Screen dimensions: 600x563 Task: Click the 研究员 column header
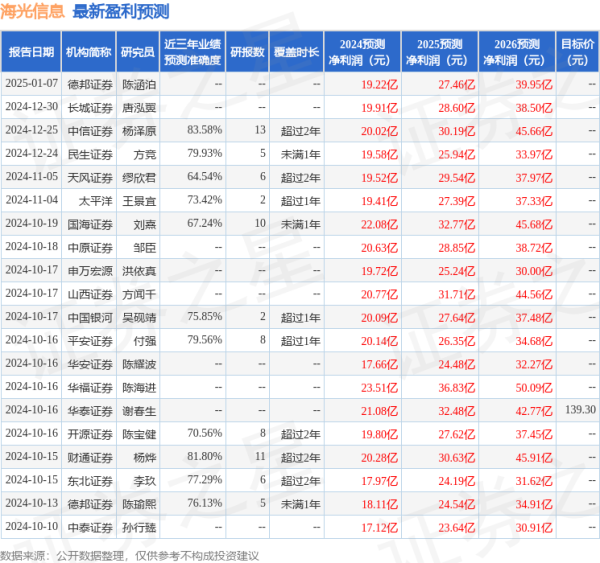[x=138, y=52]
